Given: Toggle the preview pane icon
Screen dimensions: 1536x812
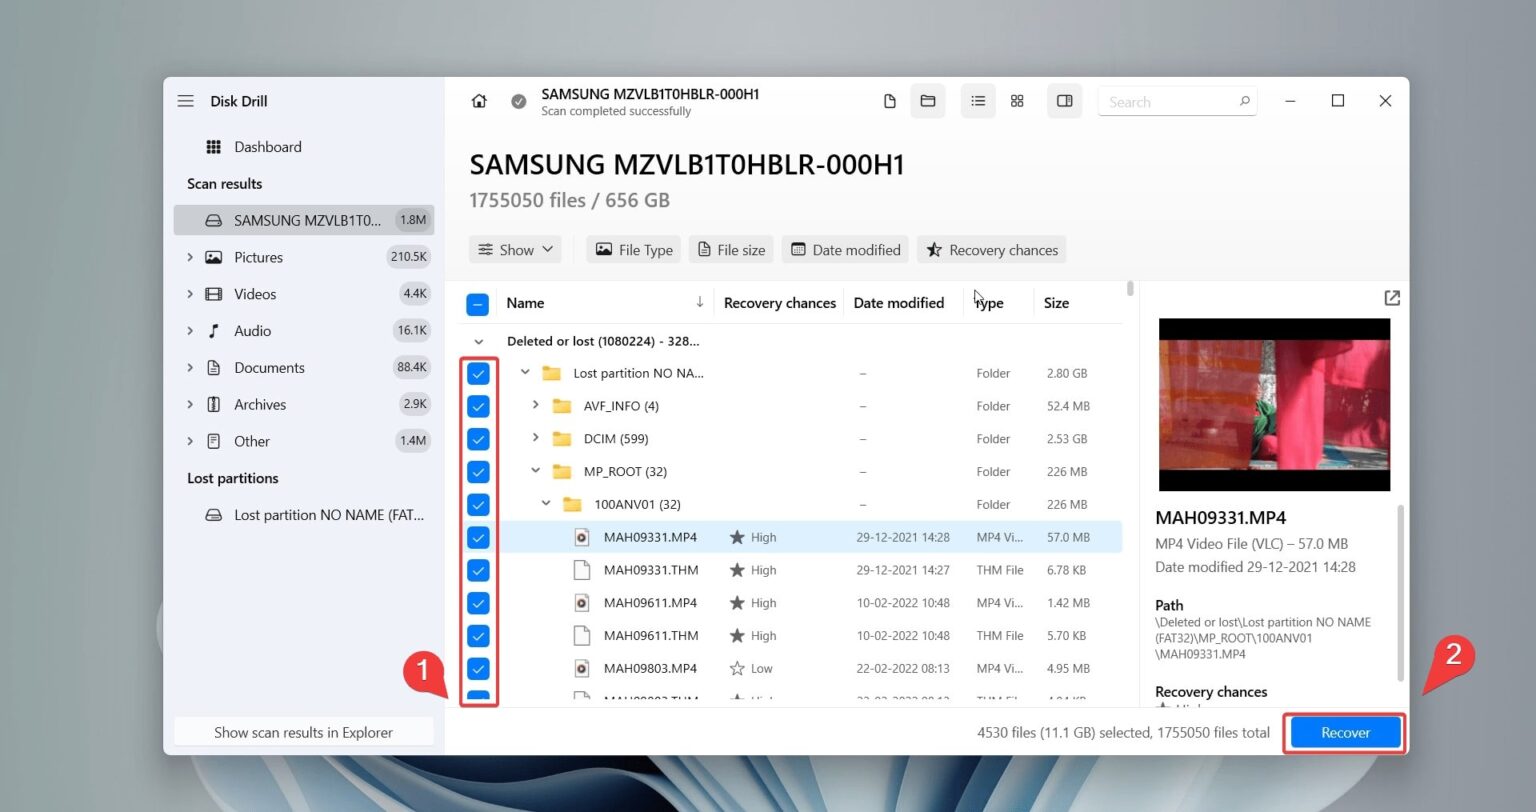Looking at the screenshot, I should point(1064,100).
